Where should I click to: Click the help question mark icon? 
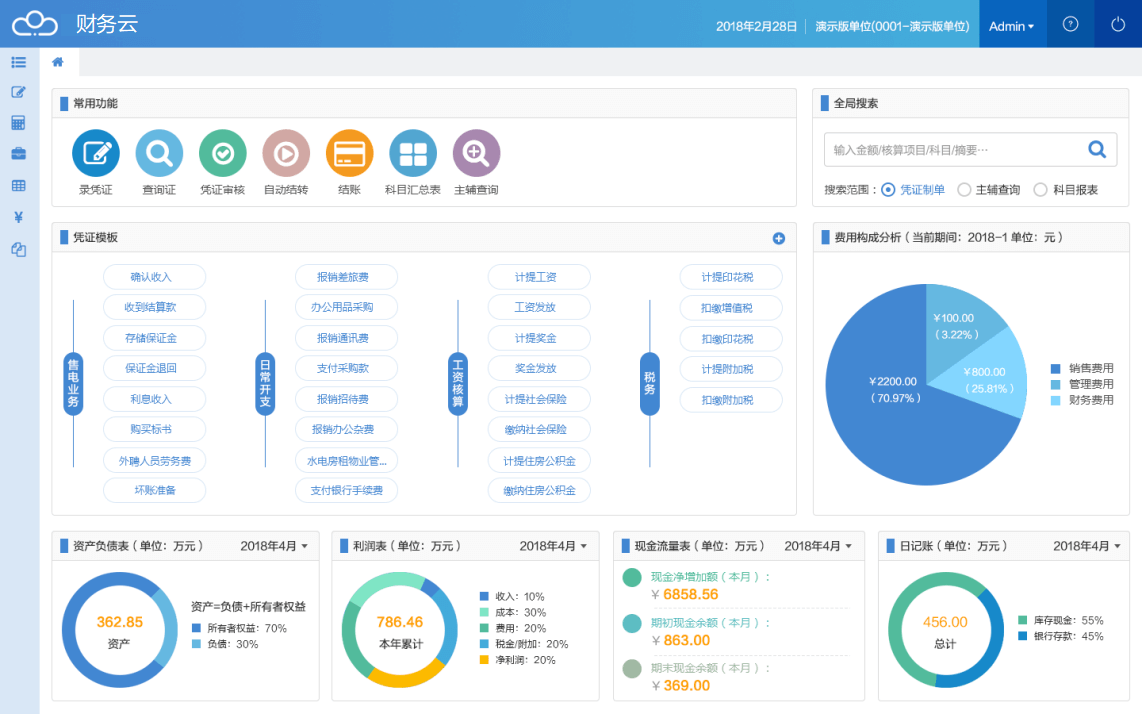coord(1070,25)
